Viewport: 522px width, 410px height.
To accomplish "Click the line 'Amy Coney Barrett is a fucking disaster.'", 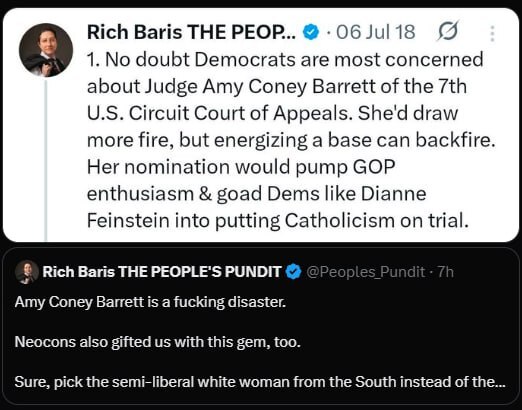I will (150, 302).
